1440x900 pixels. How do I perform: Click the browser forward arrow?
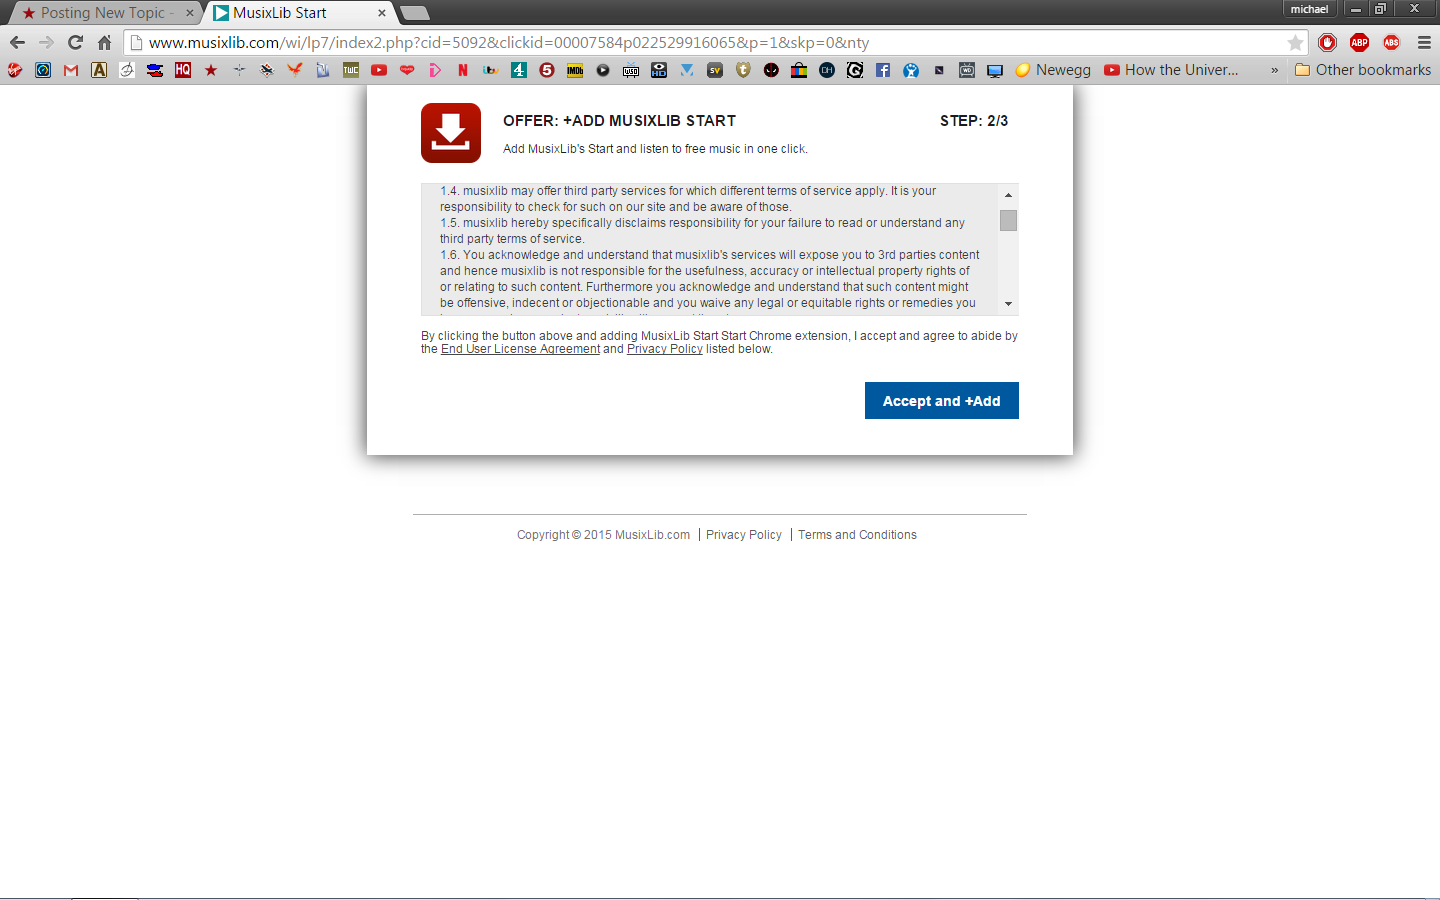click(46, 42)
